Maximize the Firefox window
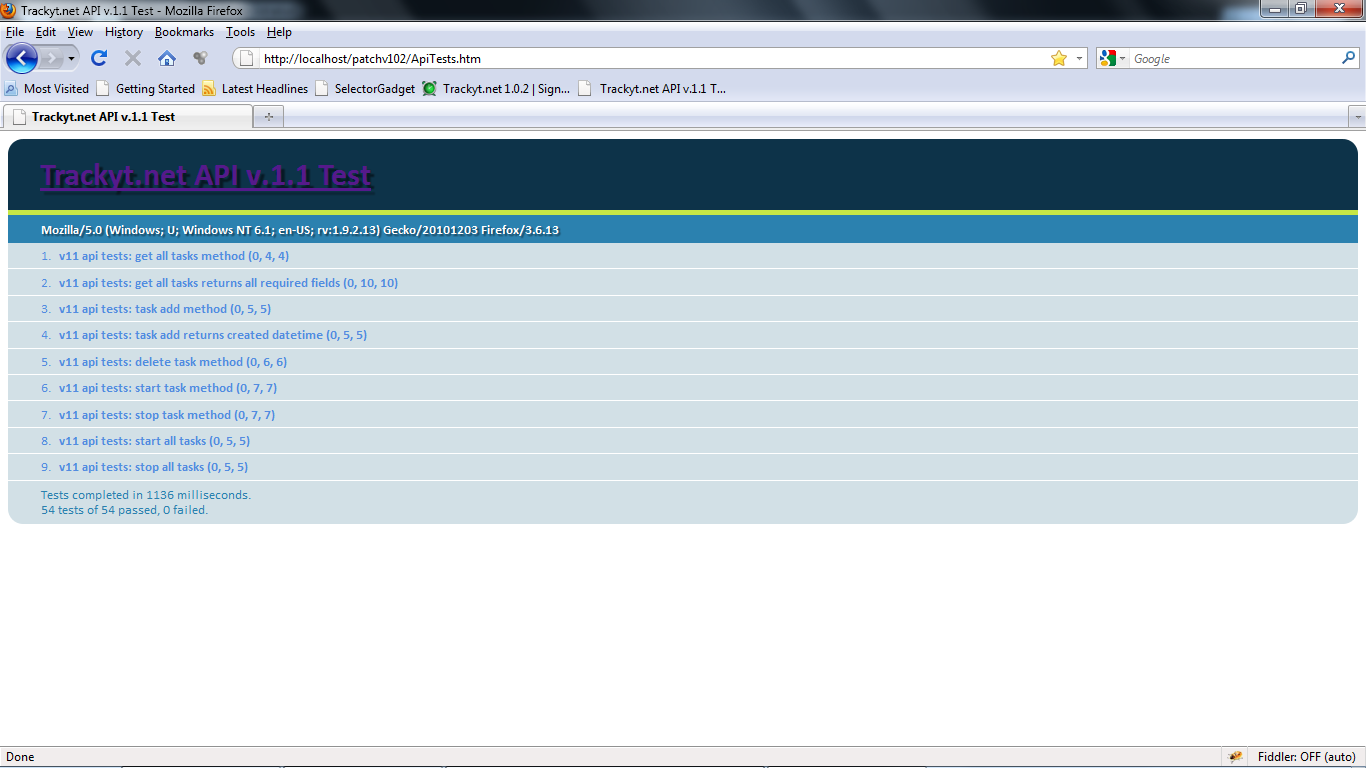This screenshot has height=768, width=1366. [x=1301, y=9]
